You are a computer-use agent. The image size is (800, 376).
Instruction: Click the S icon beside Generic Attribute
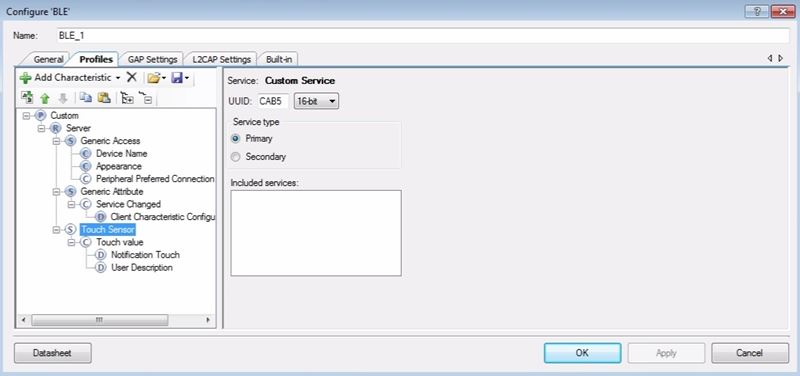(x=71, y=191)
